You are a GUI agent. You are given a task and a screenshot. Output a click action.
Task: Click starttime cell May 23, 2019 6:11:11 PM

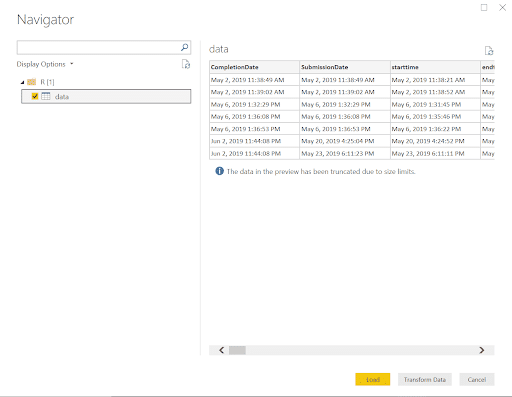tap(435, 153)
